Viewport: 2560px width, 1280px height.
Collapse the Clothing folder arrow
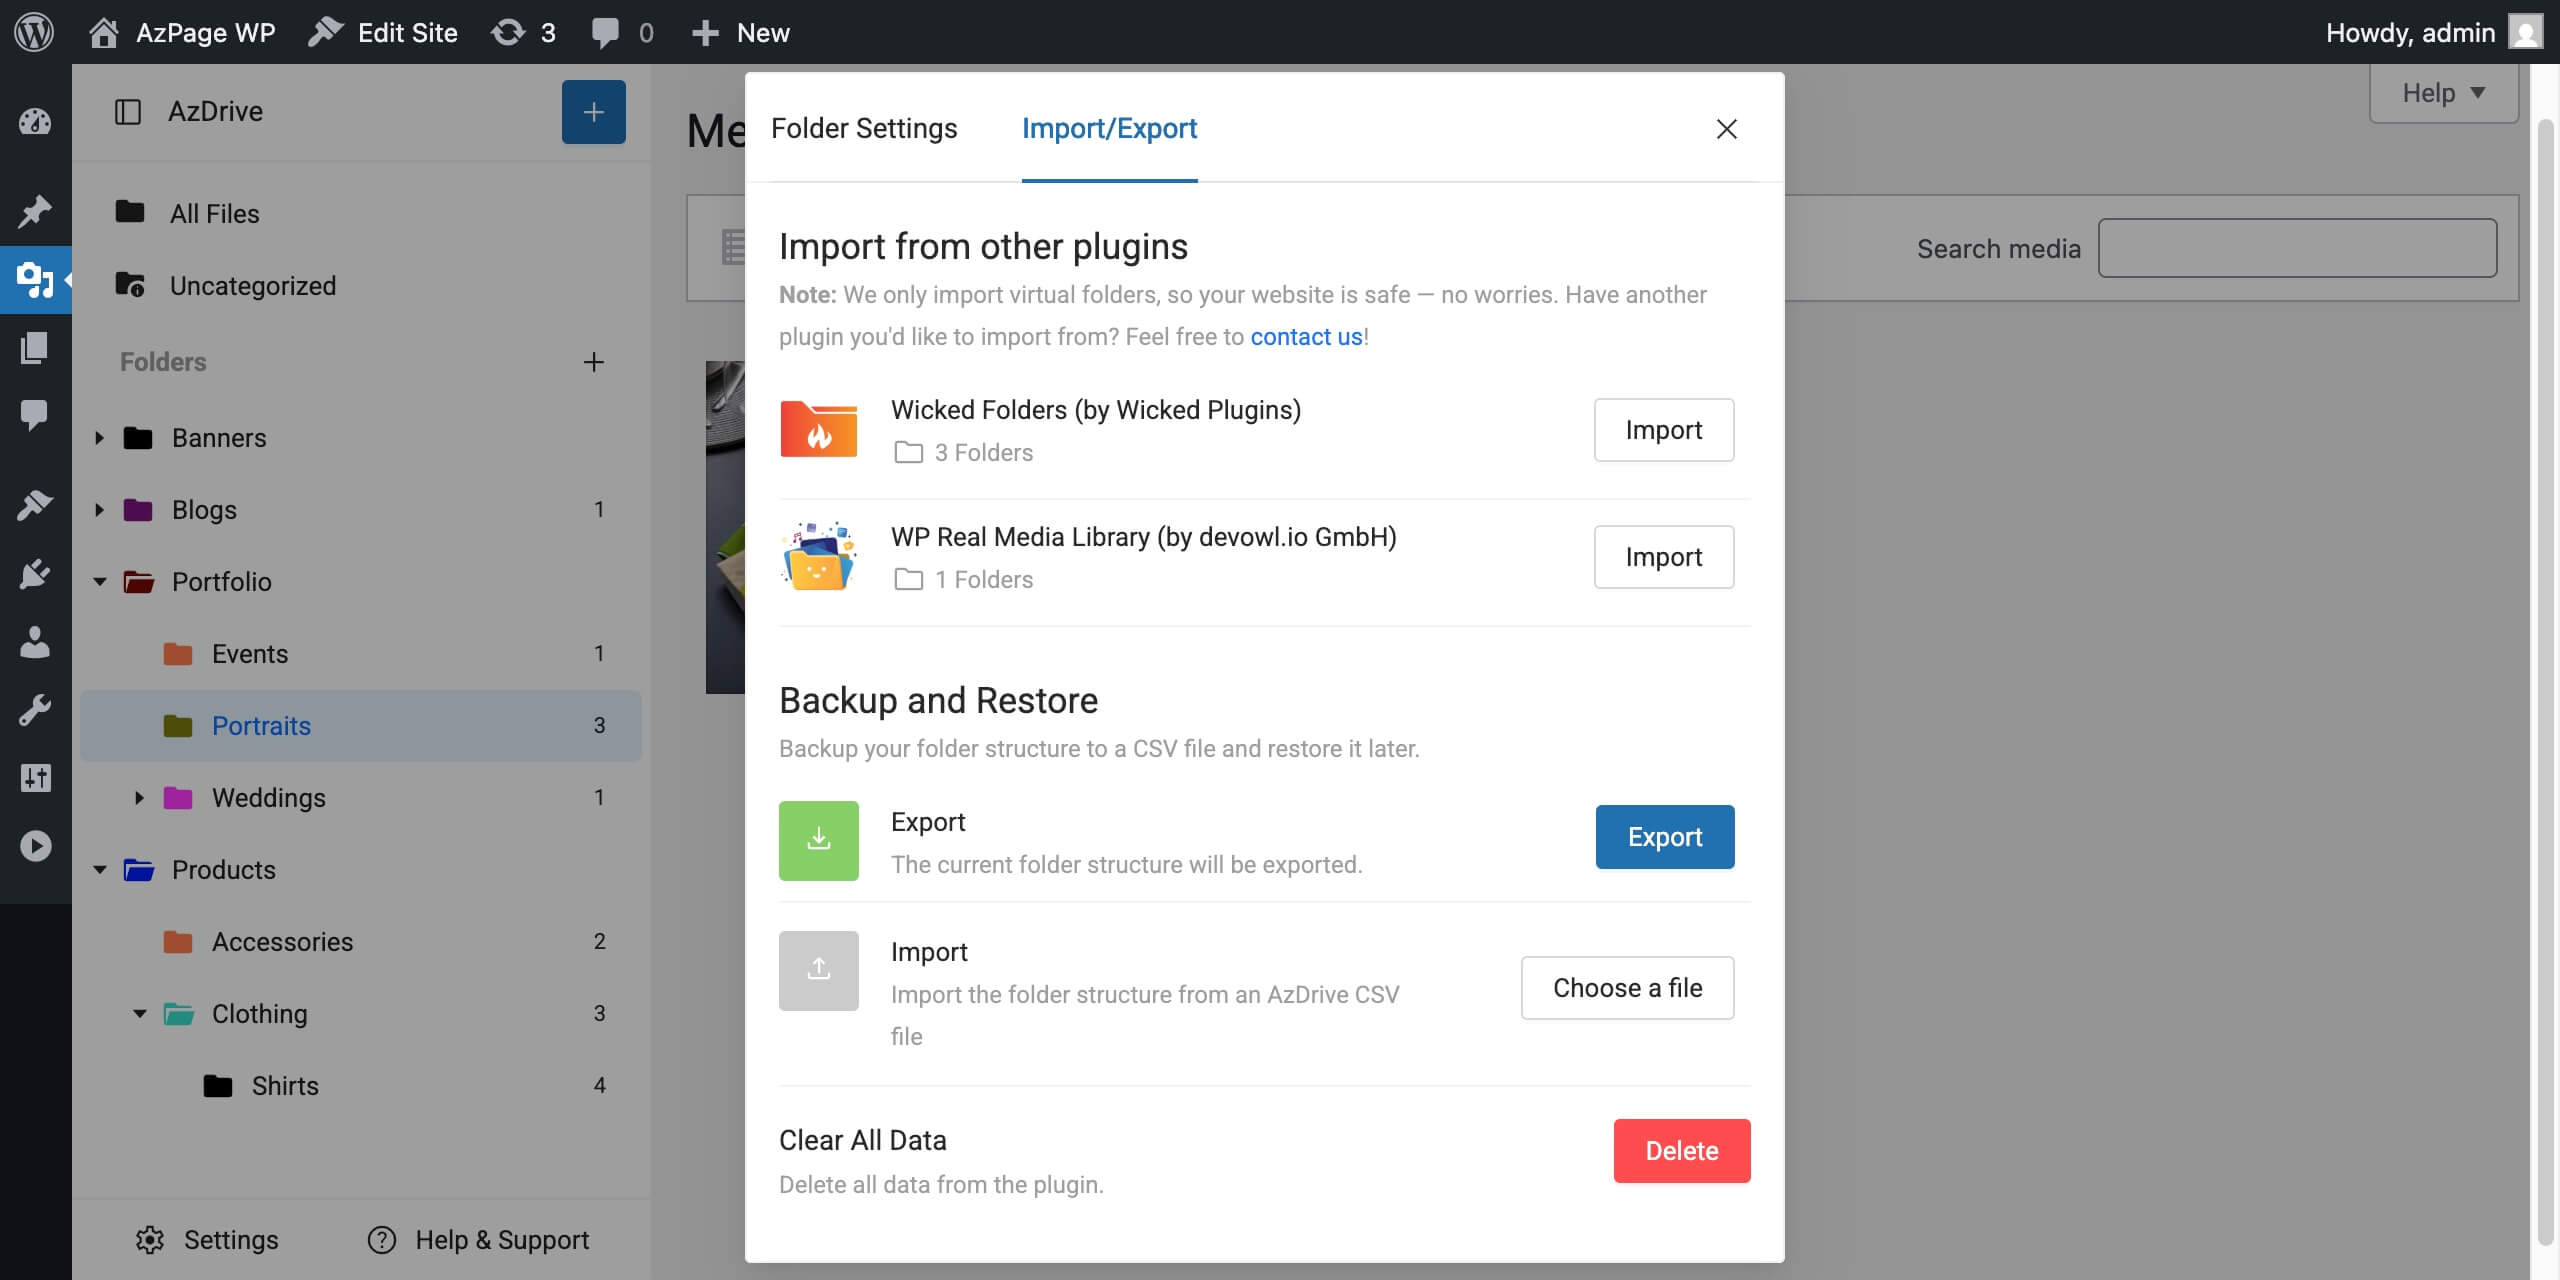pyautogui.click(x=139, y=1014)
